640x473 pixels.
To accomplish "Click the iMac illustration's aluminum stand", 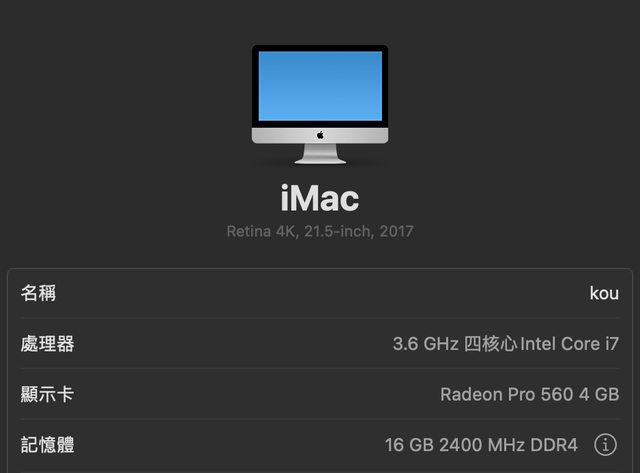I will [x=320, y=155].
